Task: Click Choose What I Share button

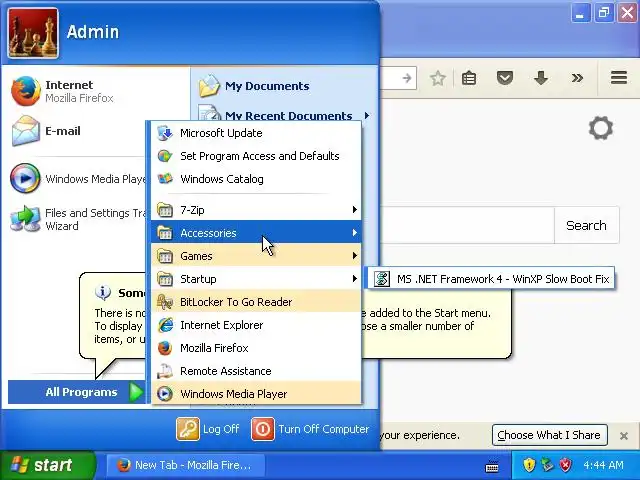Action: point(549,435)
